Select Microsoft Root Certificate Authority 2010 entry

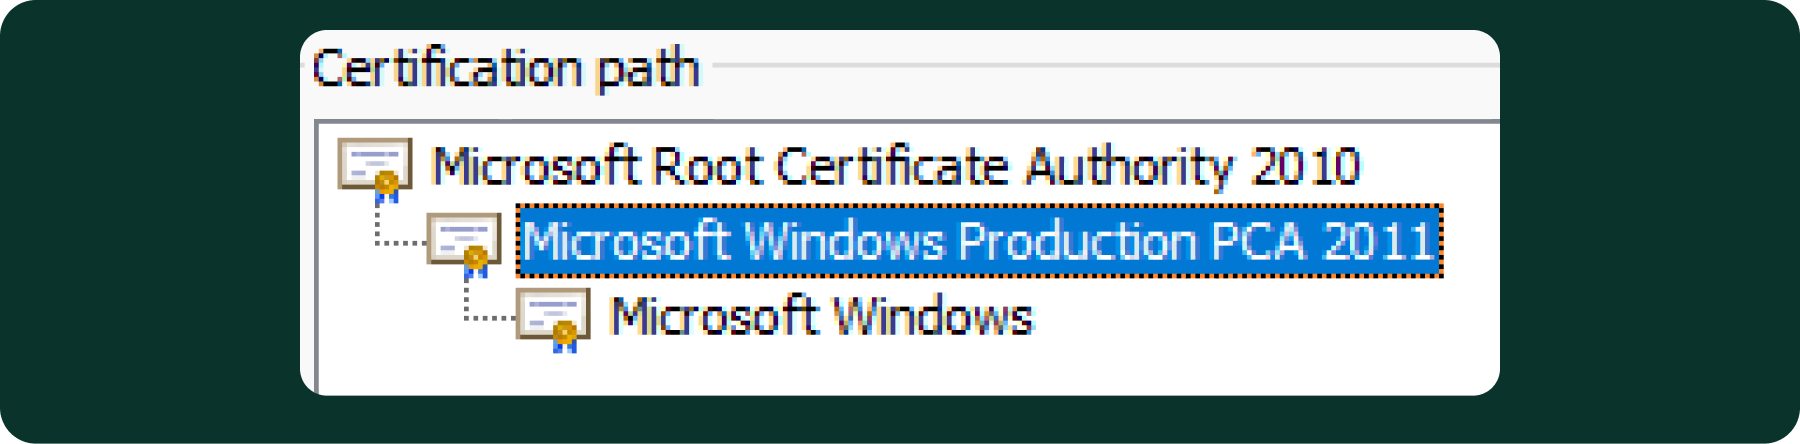point(896,166)
